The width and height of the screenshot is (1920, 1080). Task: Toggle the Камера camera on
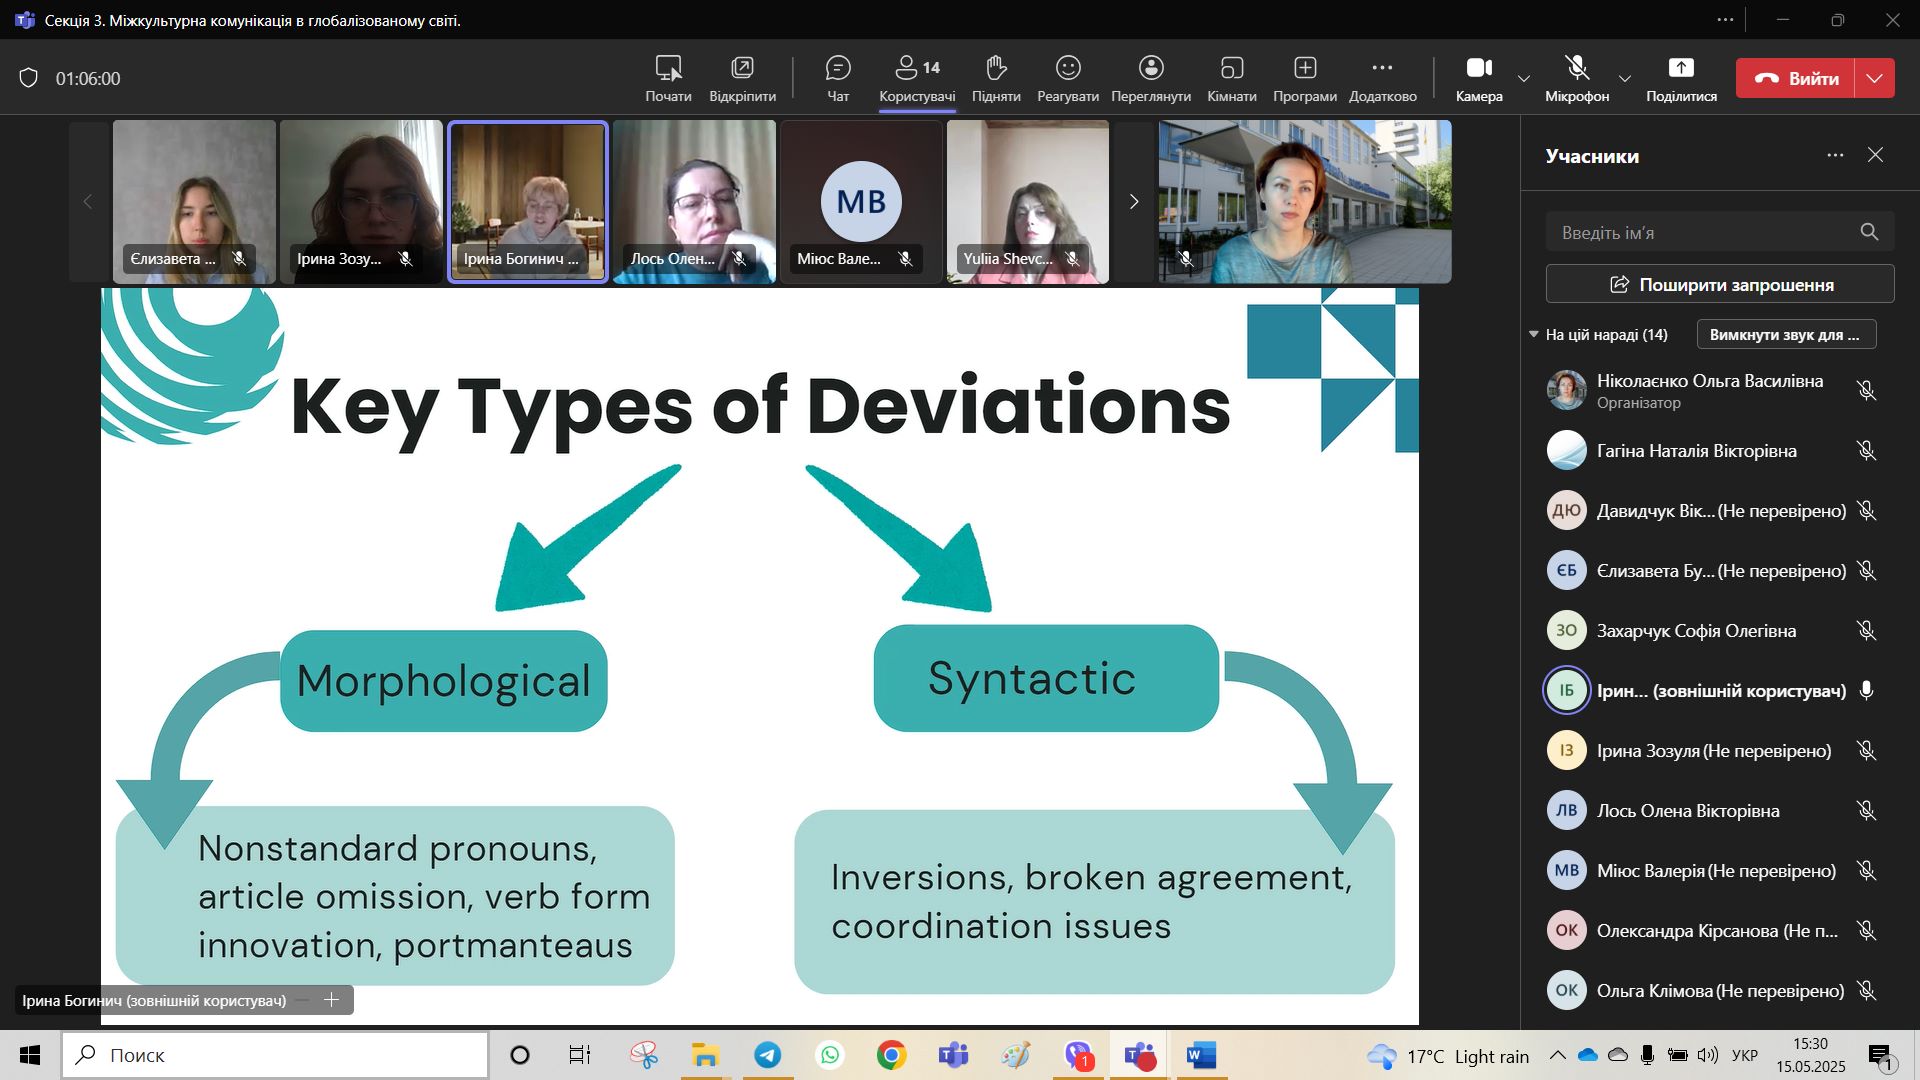click(1479, 78)
